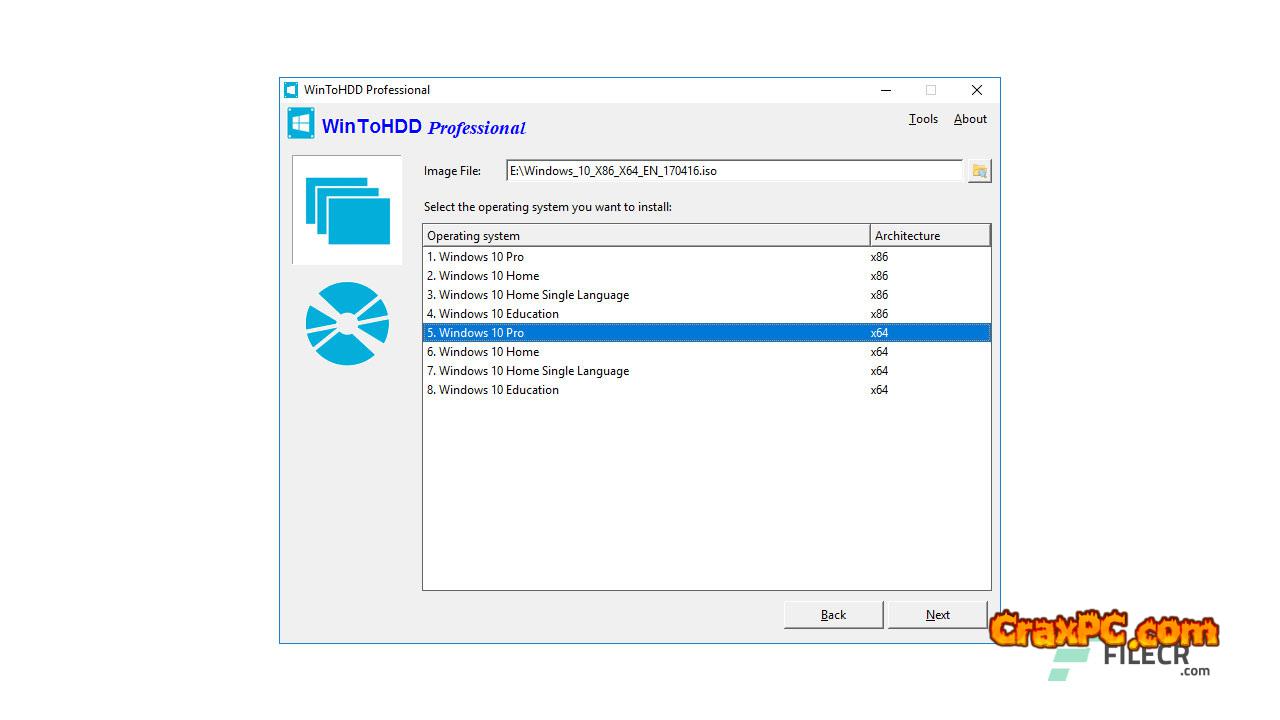Select 6. Windows 10 Home x64
The height and width of the screenshot is (720, 1280).
pyautogui.click(x=707, y=352)
